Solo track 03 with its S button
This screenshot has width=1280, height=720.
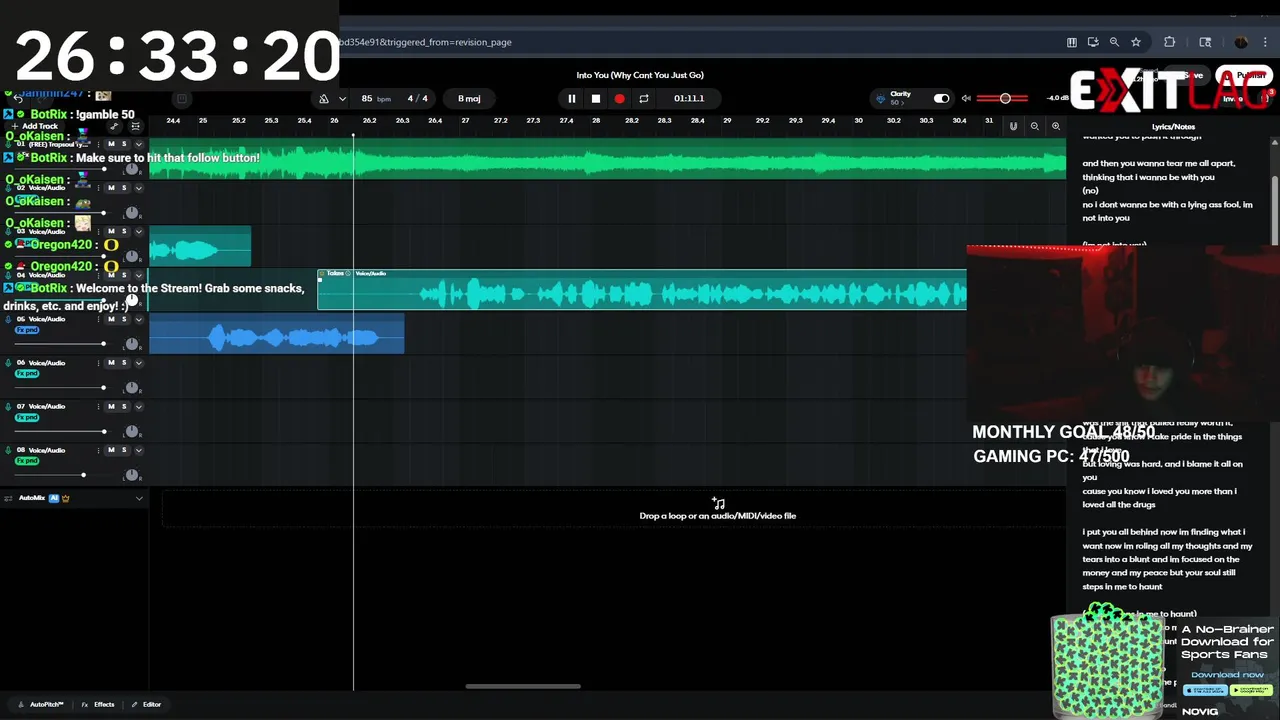pos(124,232)
